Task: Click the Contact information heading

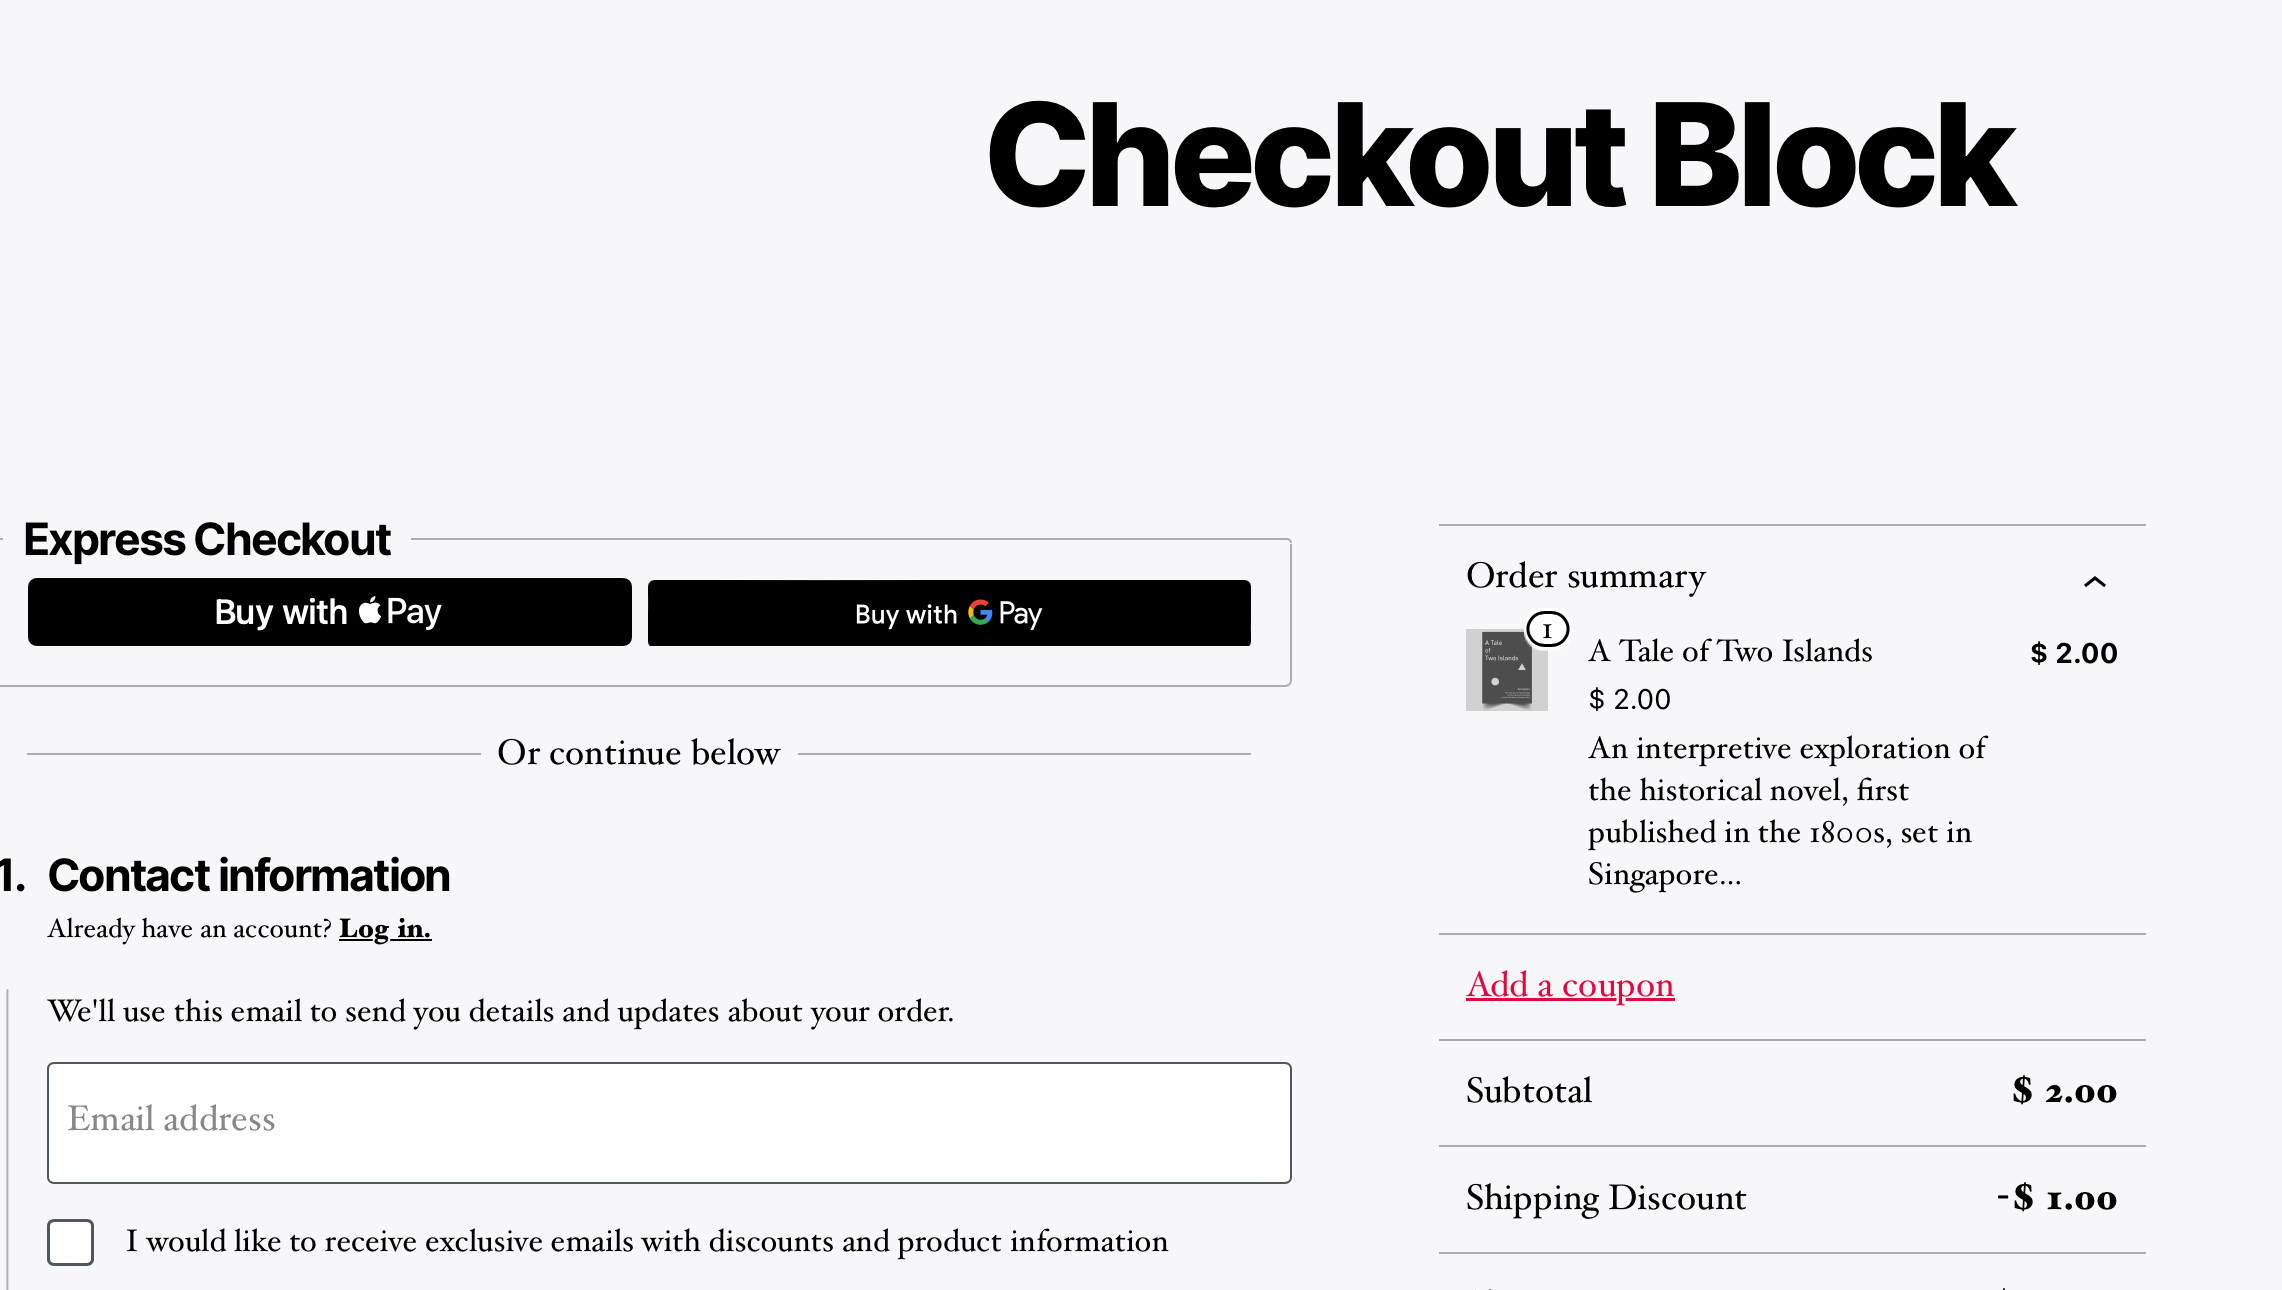Action: 249,876
